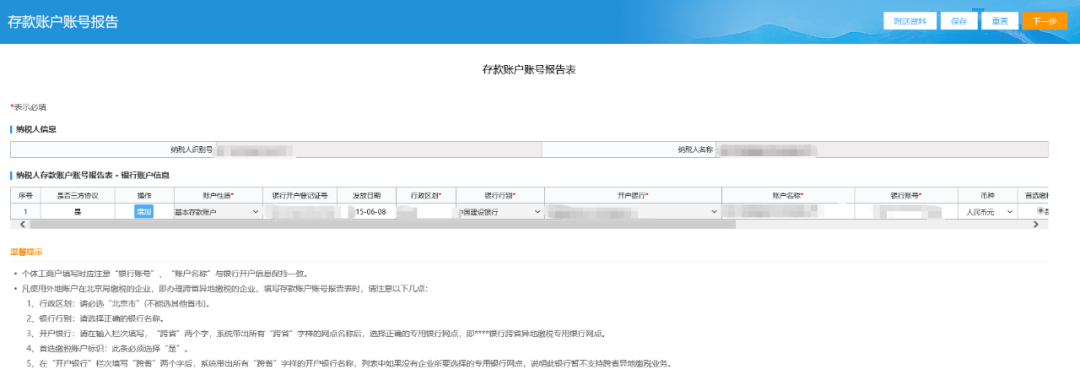Image resolution: width=1080 pixels, height=375 pixels.
Task: Open the 账户性质 dropdown showing 基本存款账户
Action: (x=217, y=212)
